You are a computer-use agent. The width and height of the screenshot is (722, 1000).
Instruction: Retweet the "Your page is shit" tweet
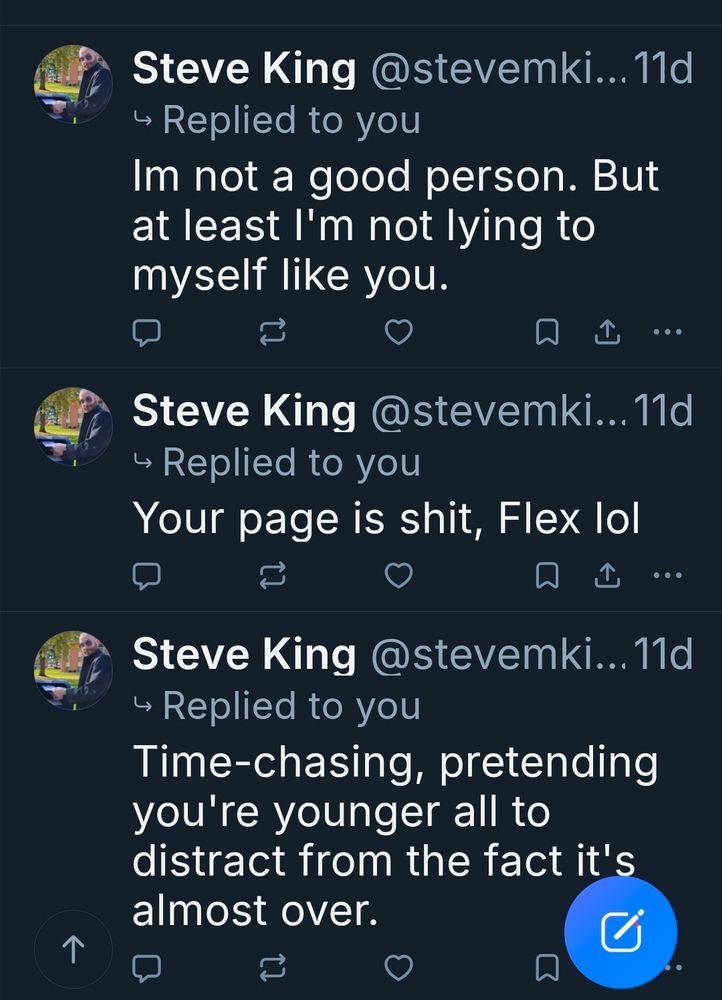pos(272,575)
